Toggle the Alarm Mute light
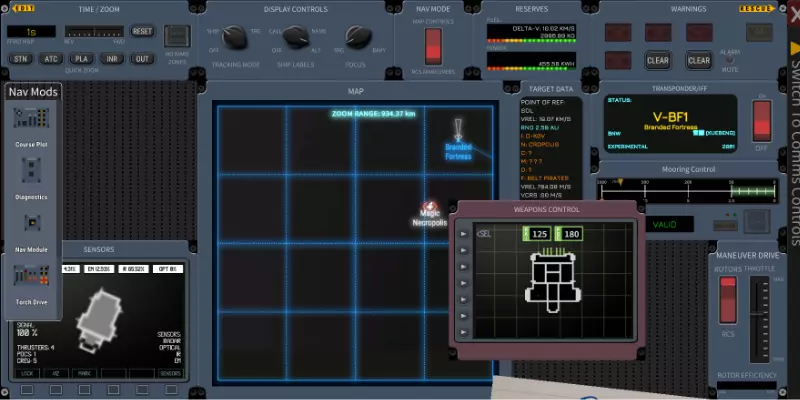 click(730, 60)
